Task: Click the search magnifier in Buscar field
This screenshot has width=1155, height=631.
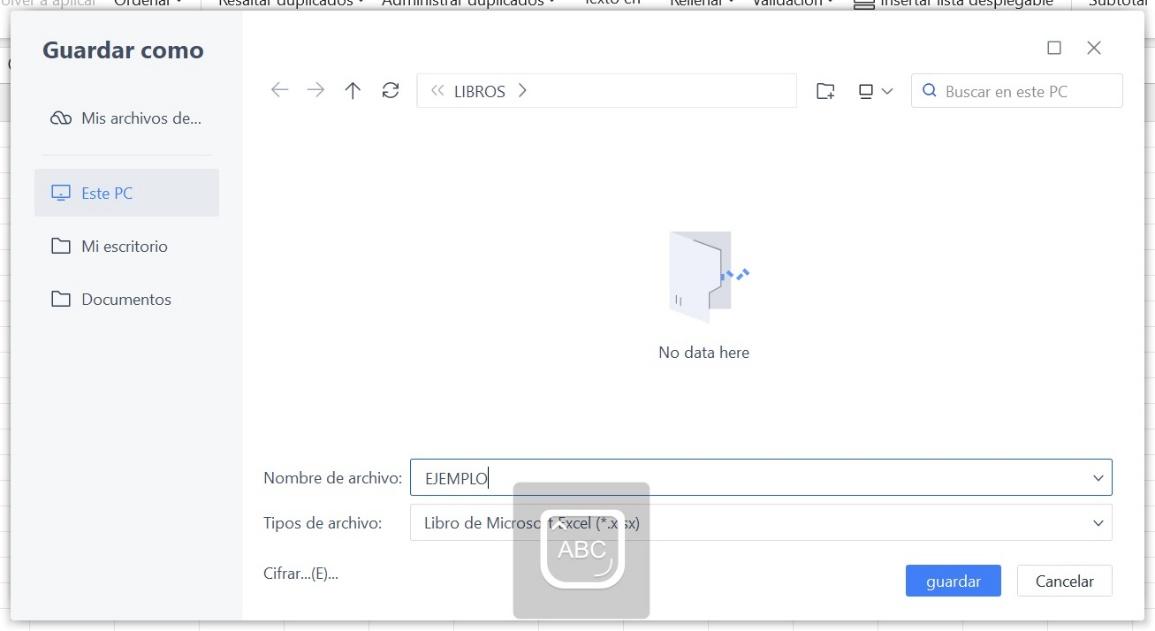Action: (930, 90)
